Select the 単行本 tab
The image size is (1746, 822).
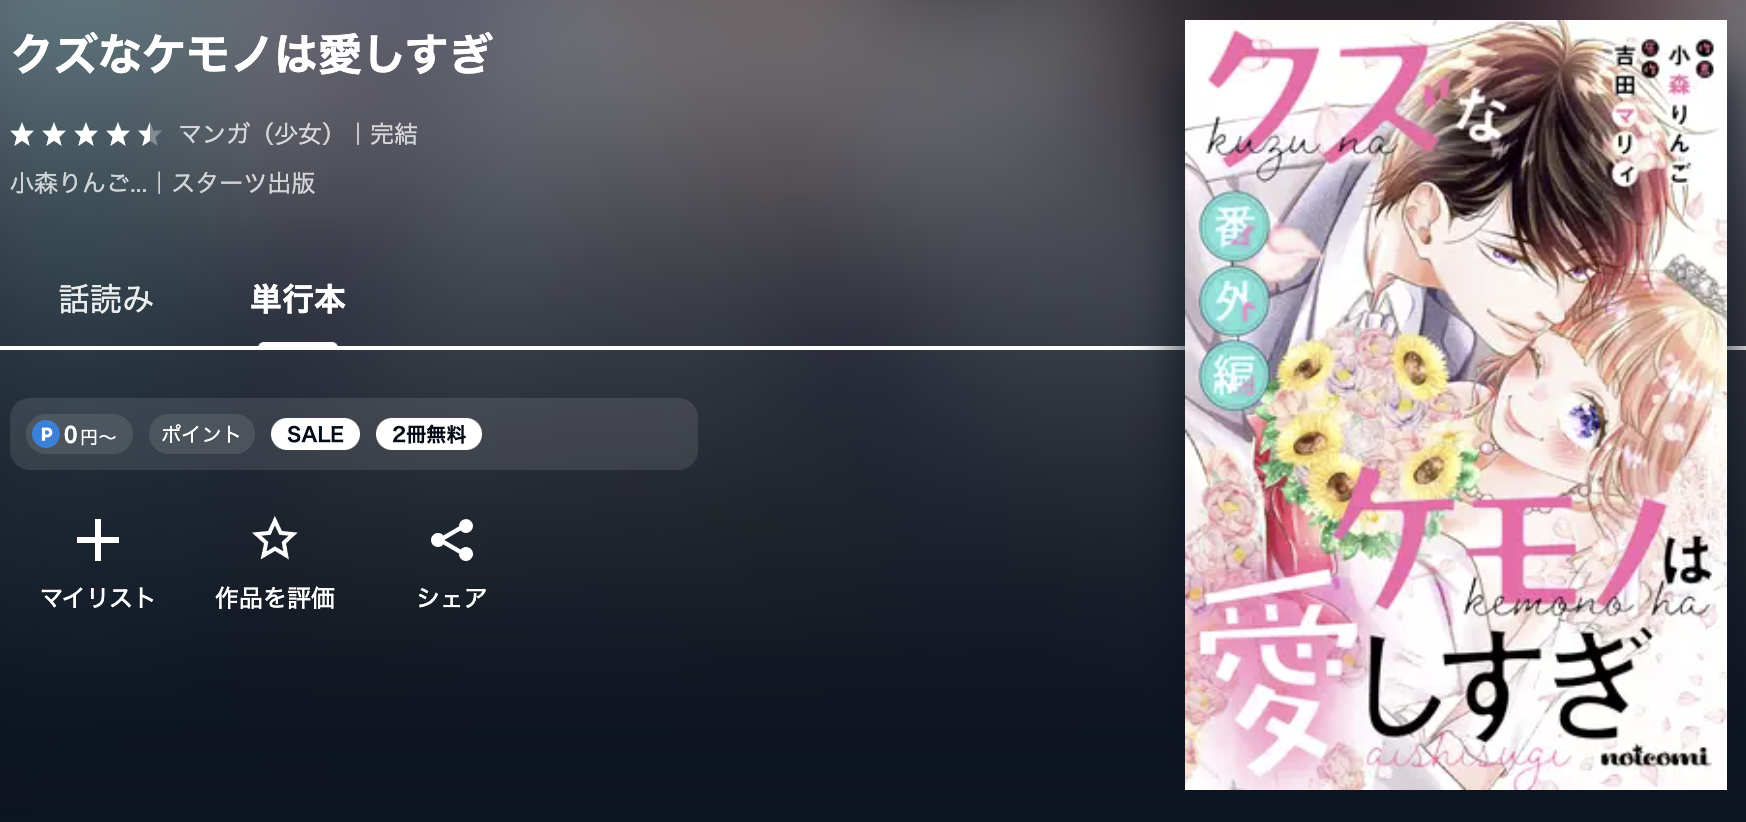click(x=298, y=299)
